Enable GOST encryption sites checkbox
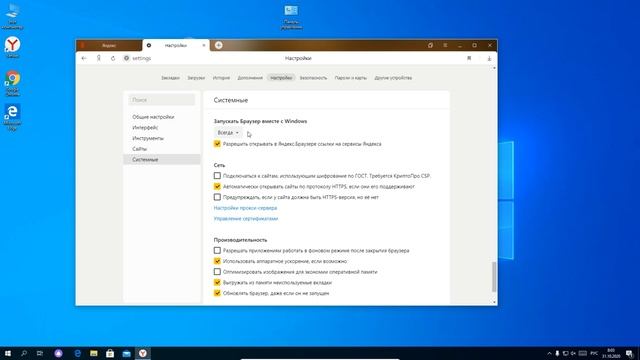Screen dimensions: 640x360 pyautogui.click(x=217, y=176)
